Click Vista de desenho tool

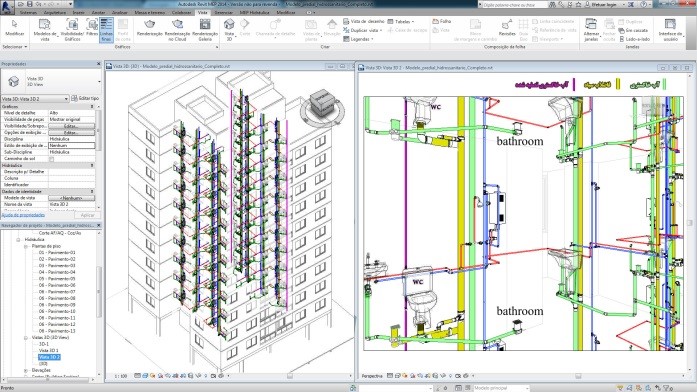point(364,21)
